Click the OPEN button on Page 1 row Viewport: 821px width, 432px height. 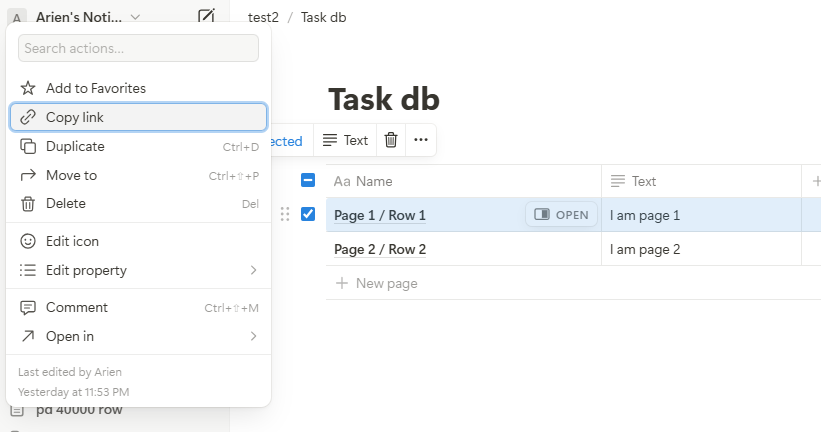point(561,214)
